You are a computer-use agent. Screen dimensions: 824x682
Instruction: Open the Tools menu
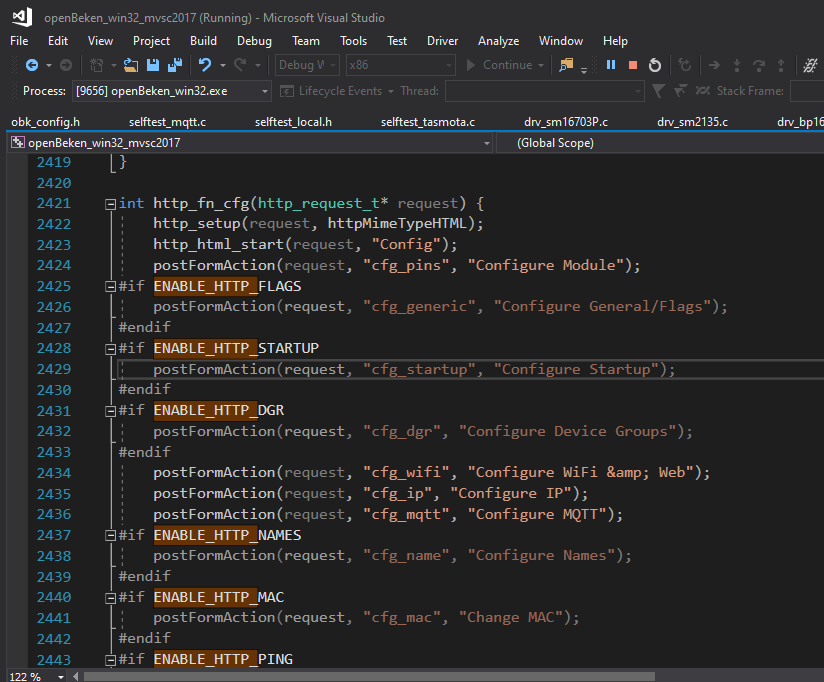[x=353, y=41]
